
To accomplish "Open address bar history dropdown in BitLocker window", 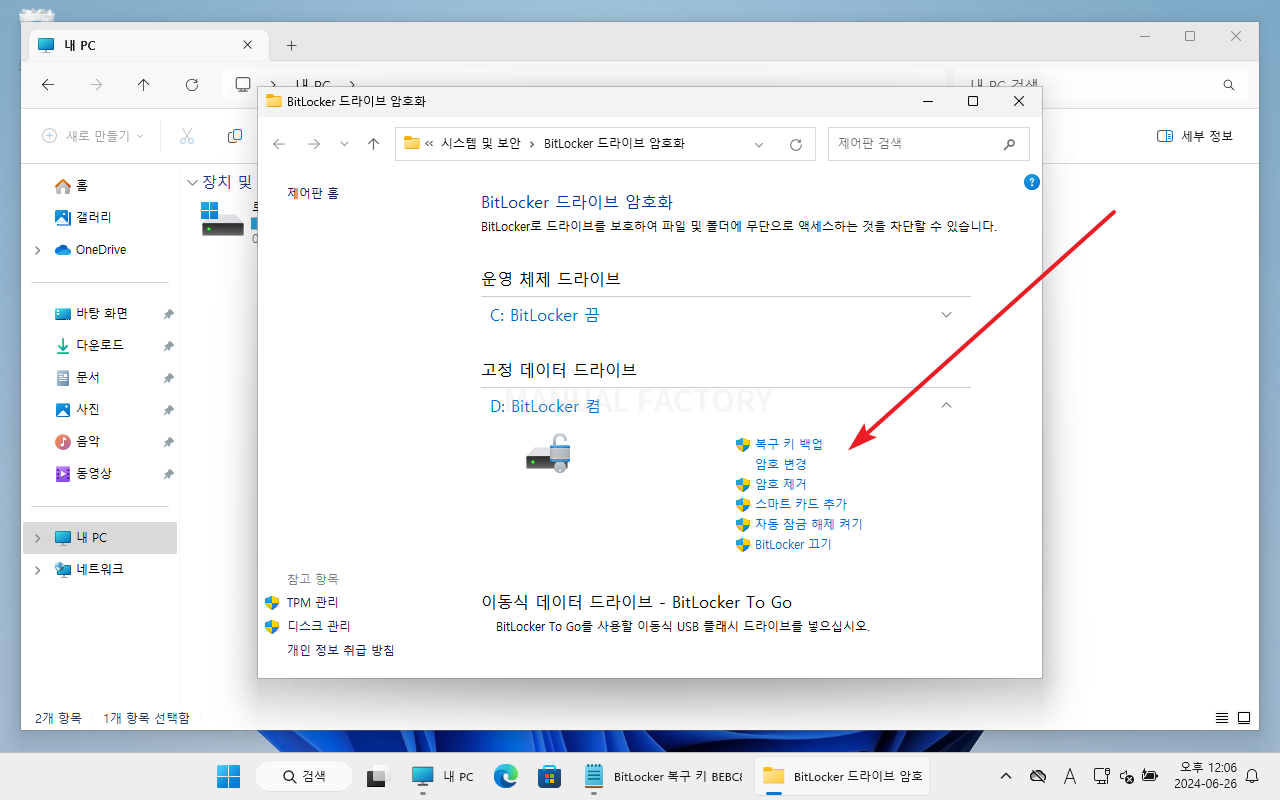I will tap(760, 144).
